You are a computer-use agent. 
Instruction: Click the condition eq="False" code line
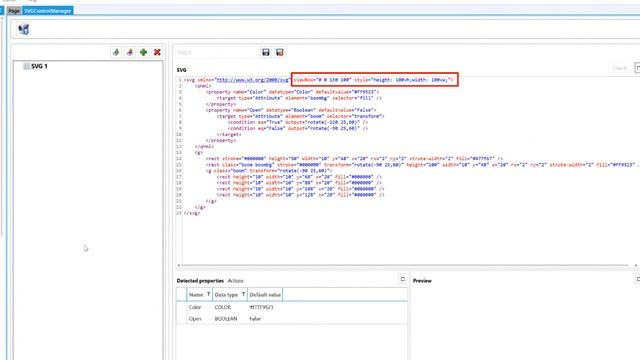[298, 128]
